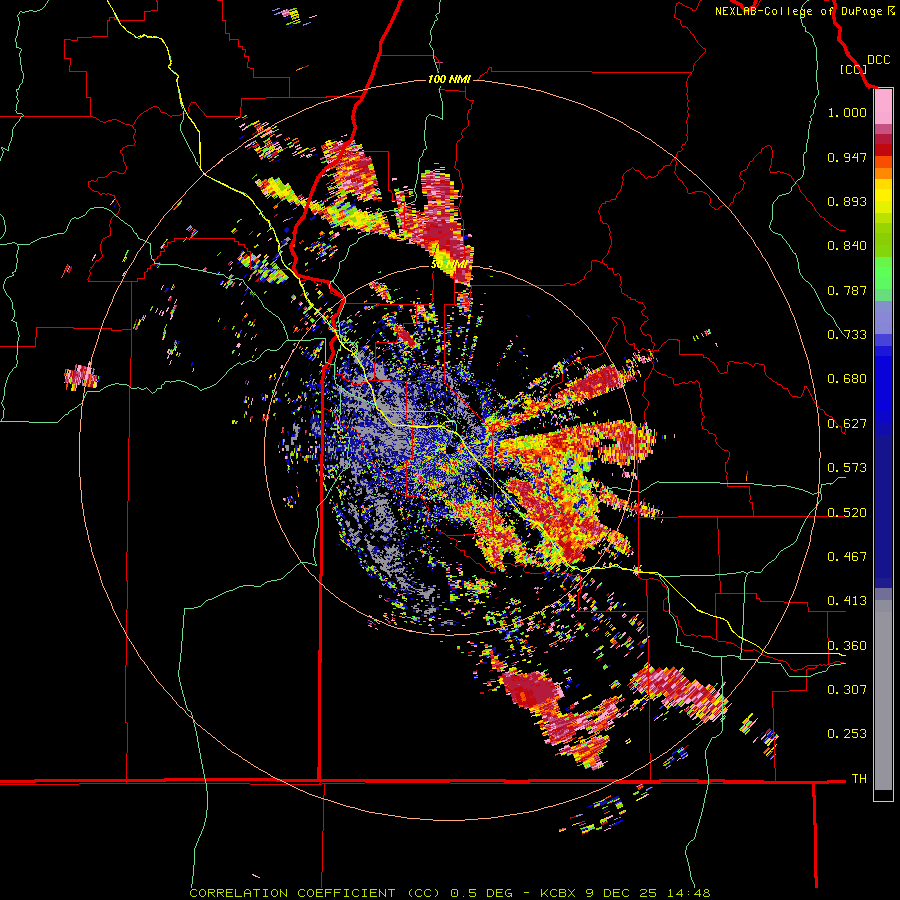This screenshot has height=900, width=900.
Task: Select the 0.733 scale value
Action: click(x=847, y=335)
